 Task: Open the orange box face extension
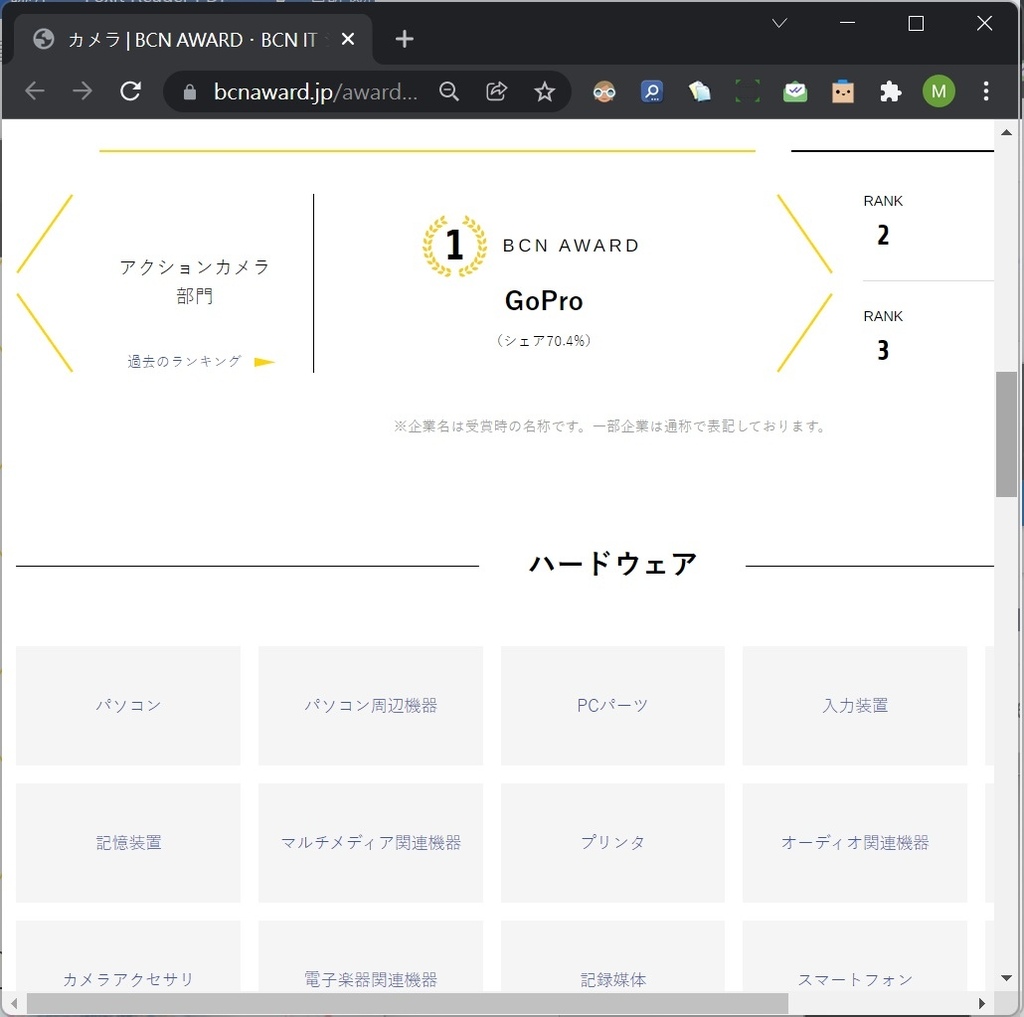(x=842, y=91)
